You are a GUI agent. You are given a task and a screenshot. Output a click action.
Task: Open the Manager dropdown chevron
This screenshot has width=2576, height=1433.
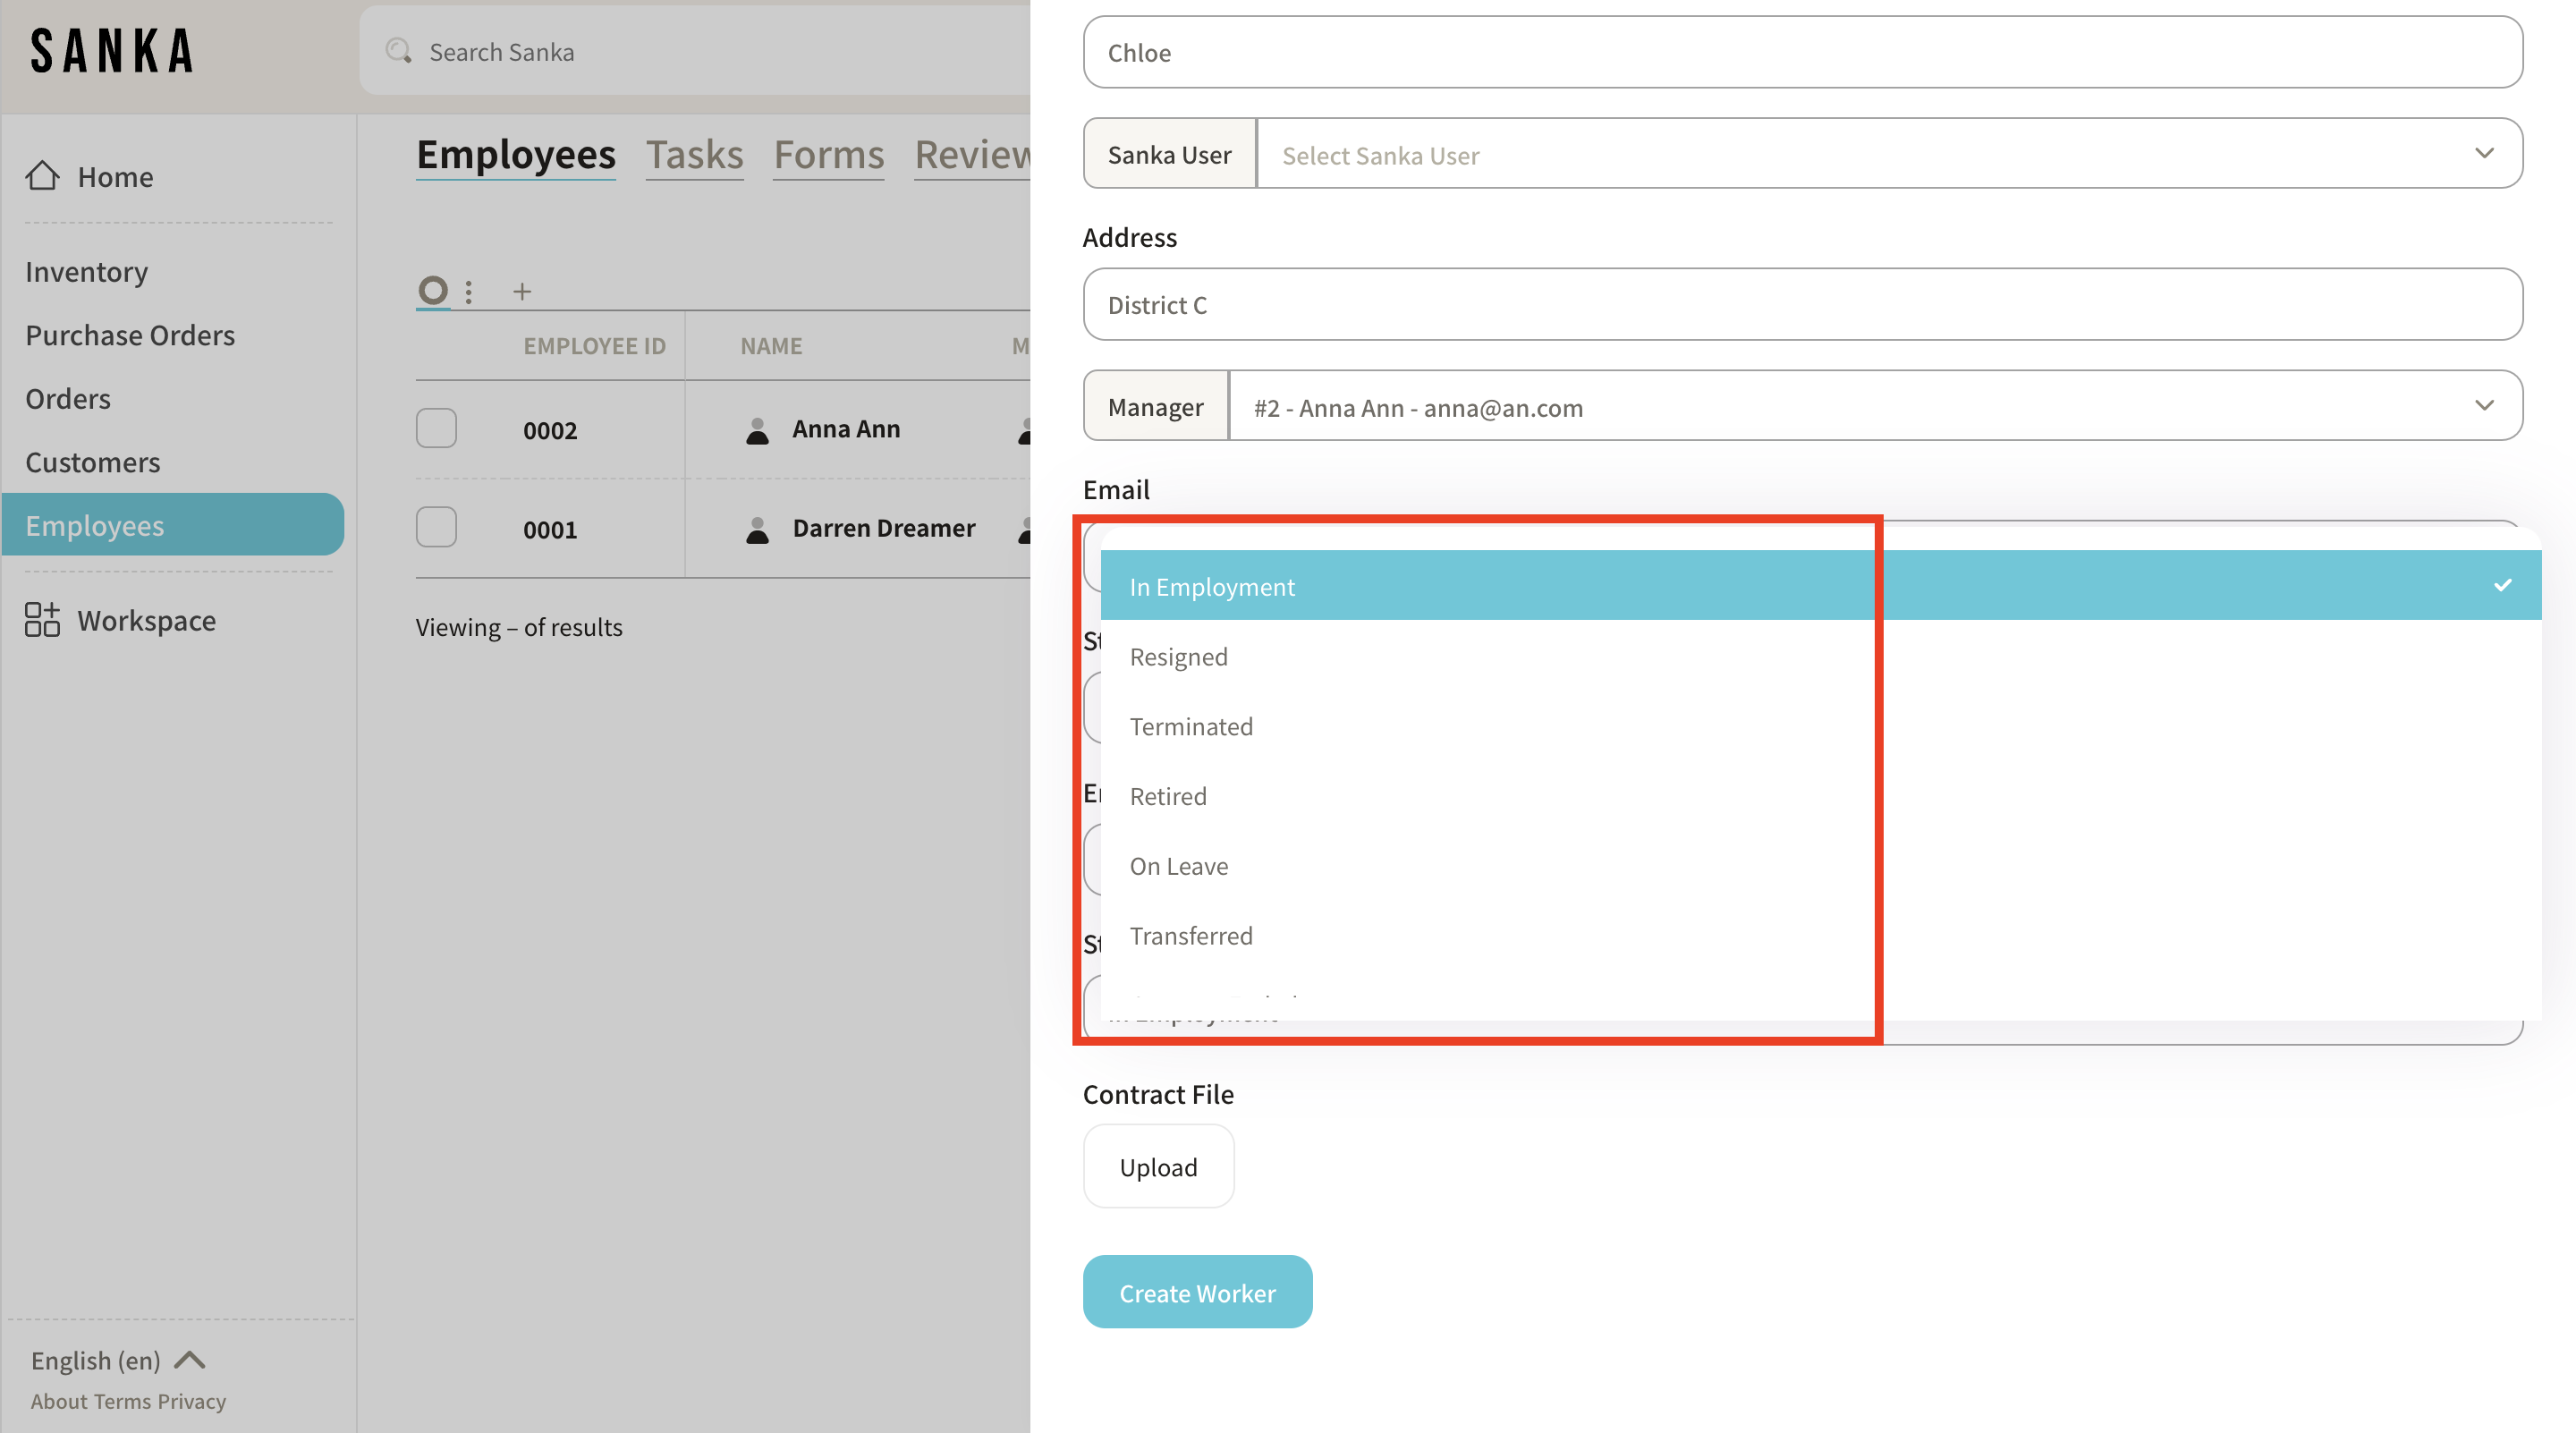[2484, 406]
